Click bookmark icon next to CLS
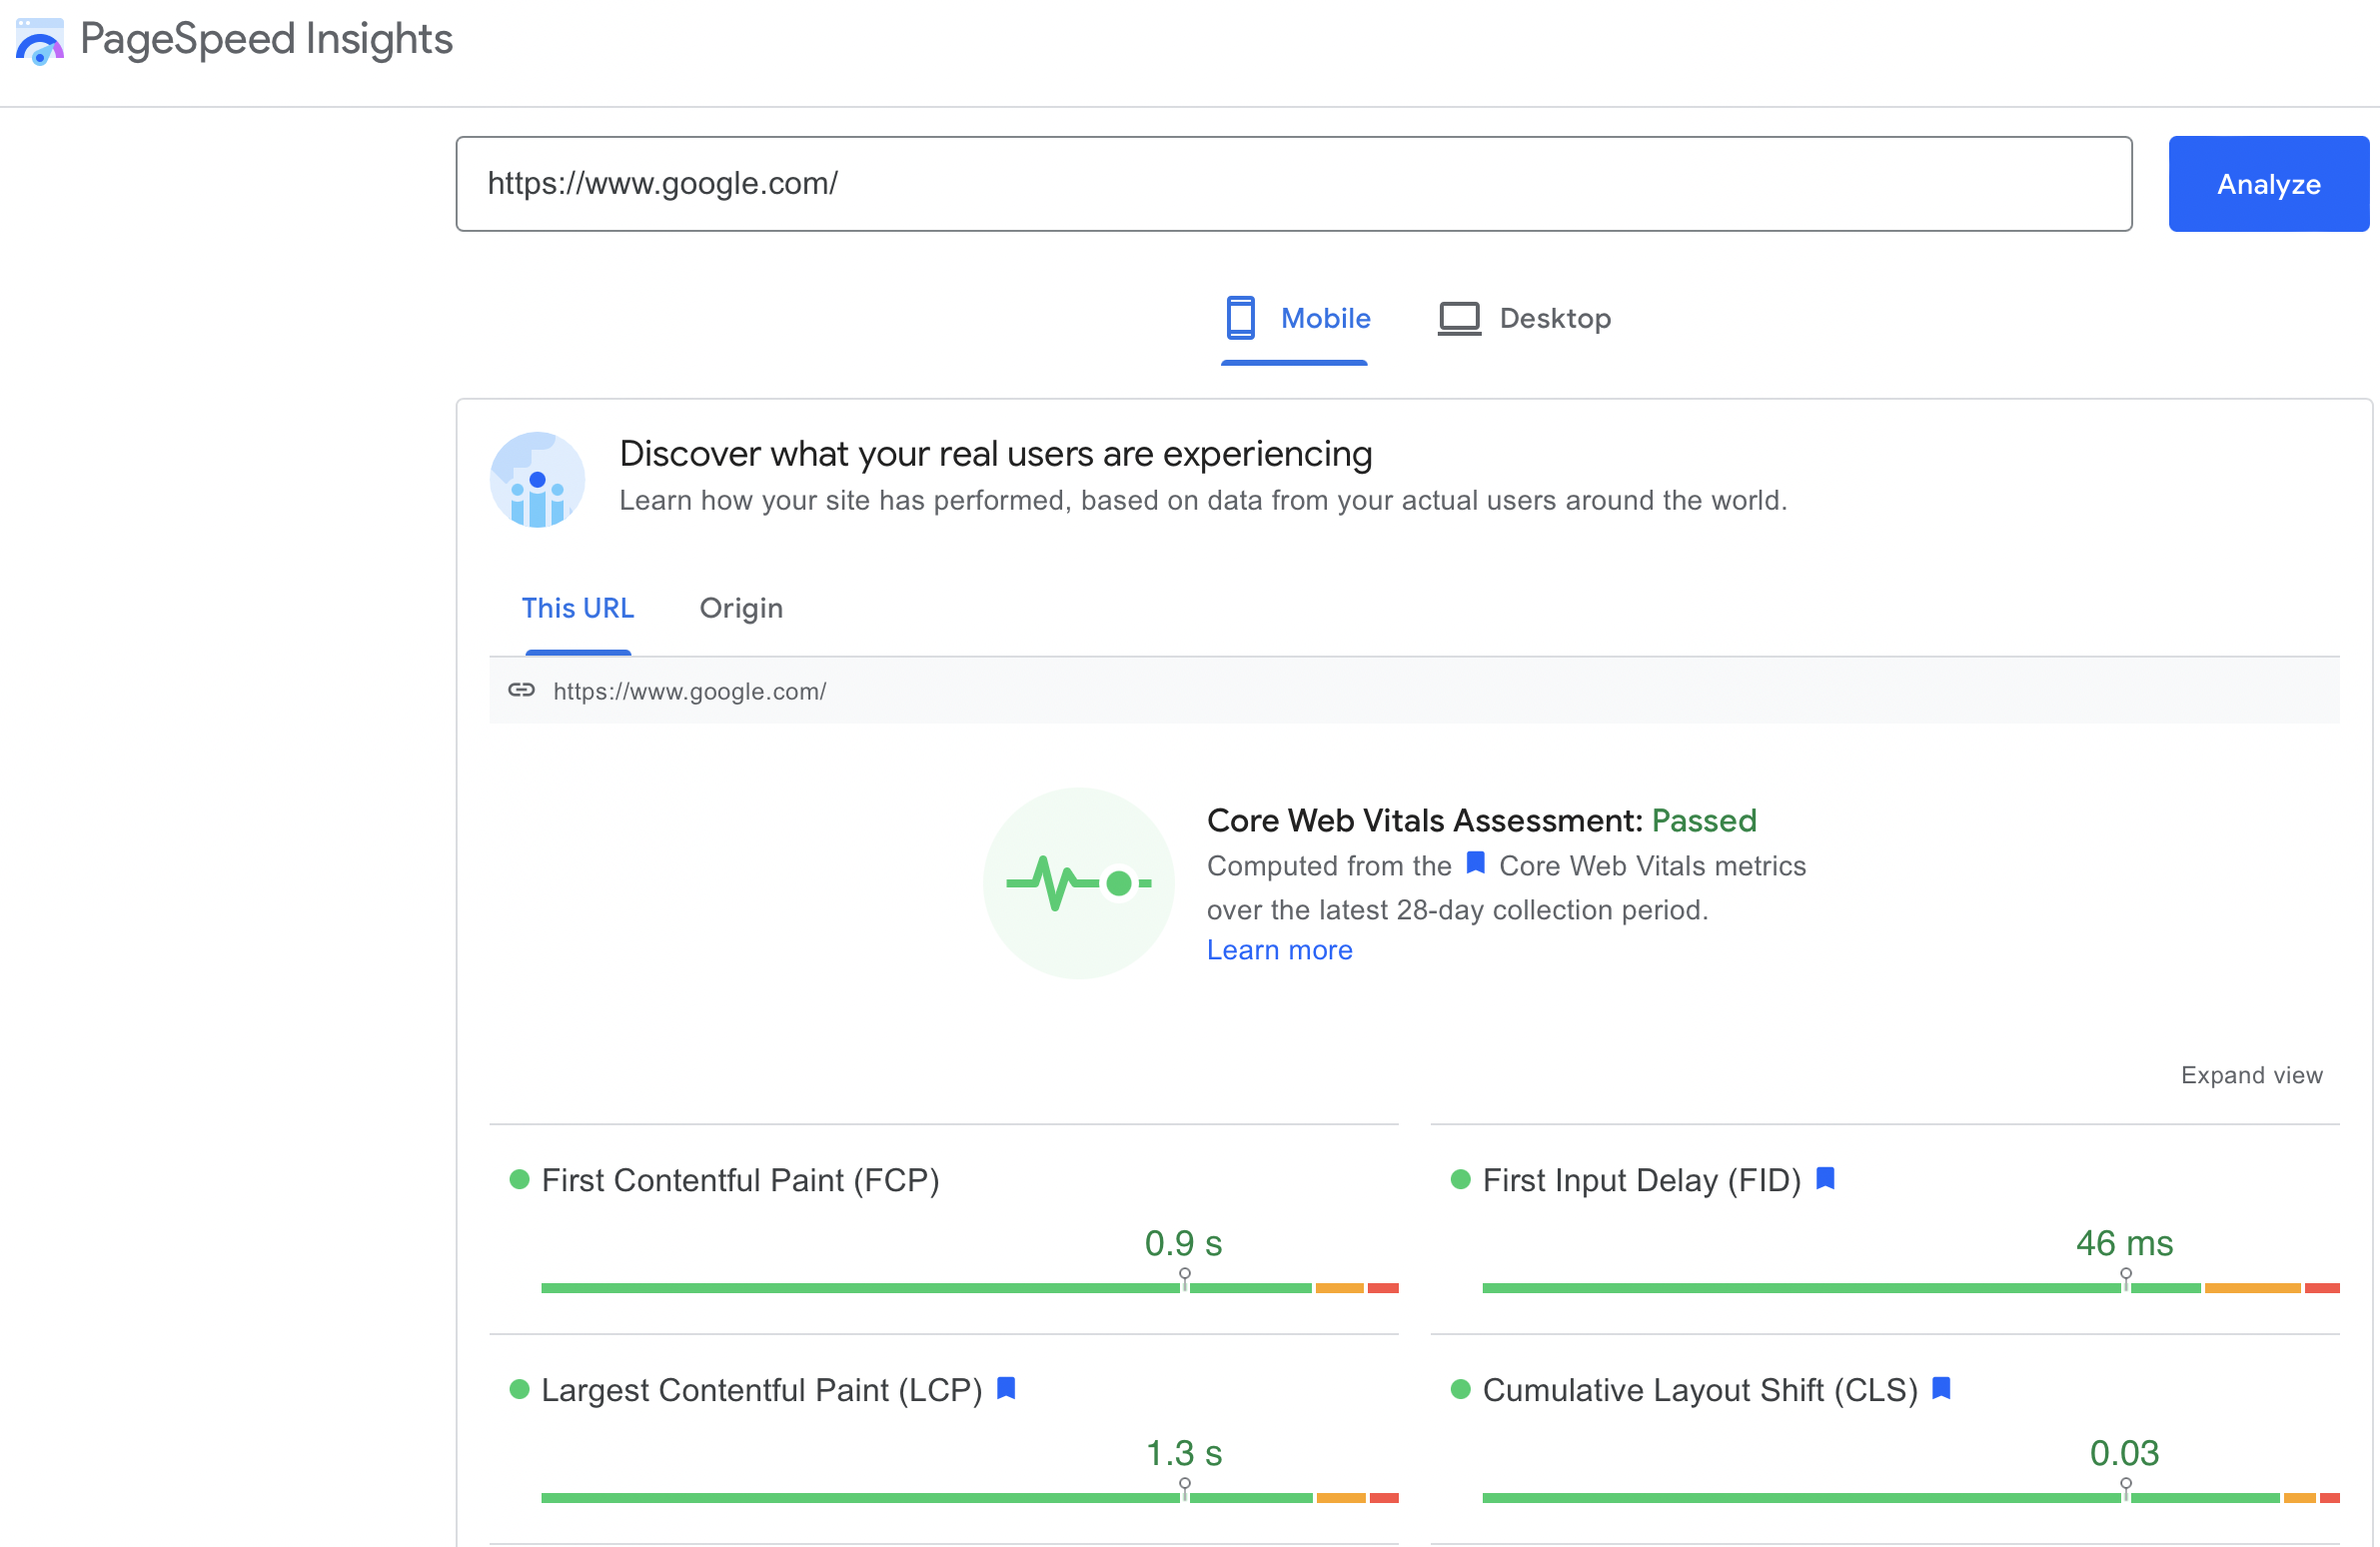Screen dimensions: 2380x1547 [x=1941, y=1389]
